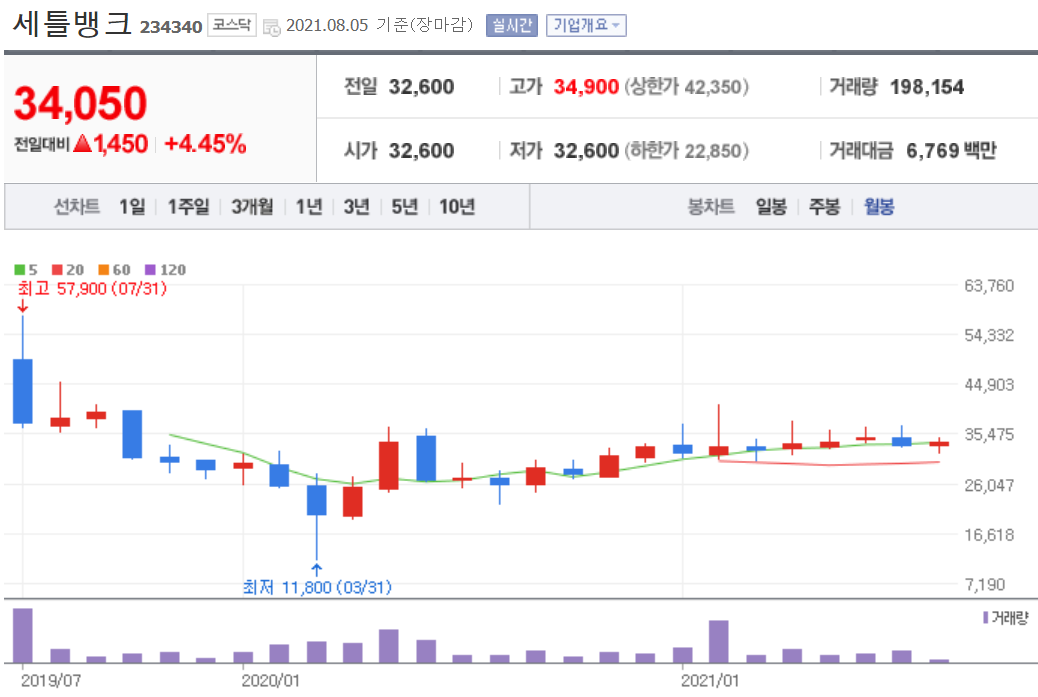Click the 실시간 real-time button
The height and width of the screenshot is (697, 1038).
point(512,25)
